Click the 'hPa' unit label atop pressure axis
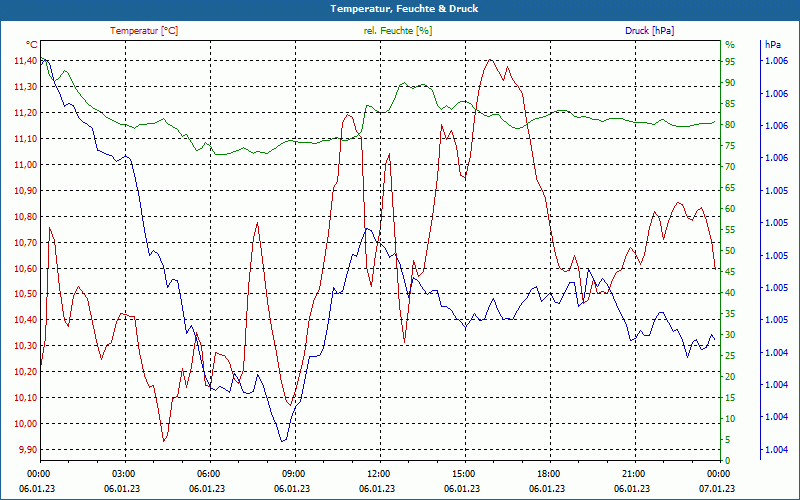This screenshot has height=500, width=800. pos(772,45)
